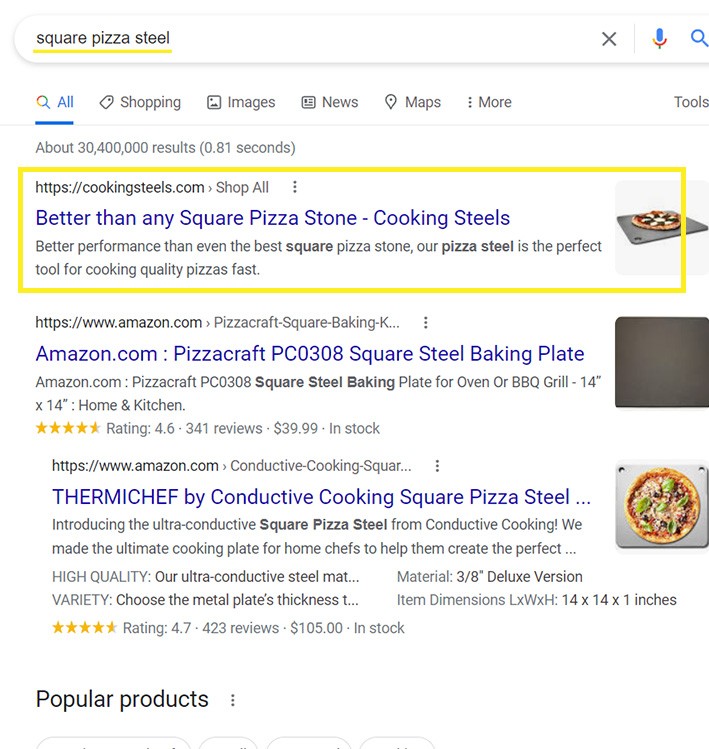
Task: Expand the More search categories menu
Action: tap(487, 102)
